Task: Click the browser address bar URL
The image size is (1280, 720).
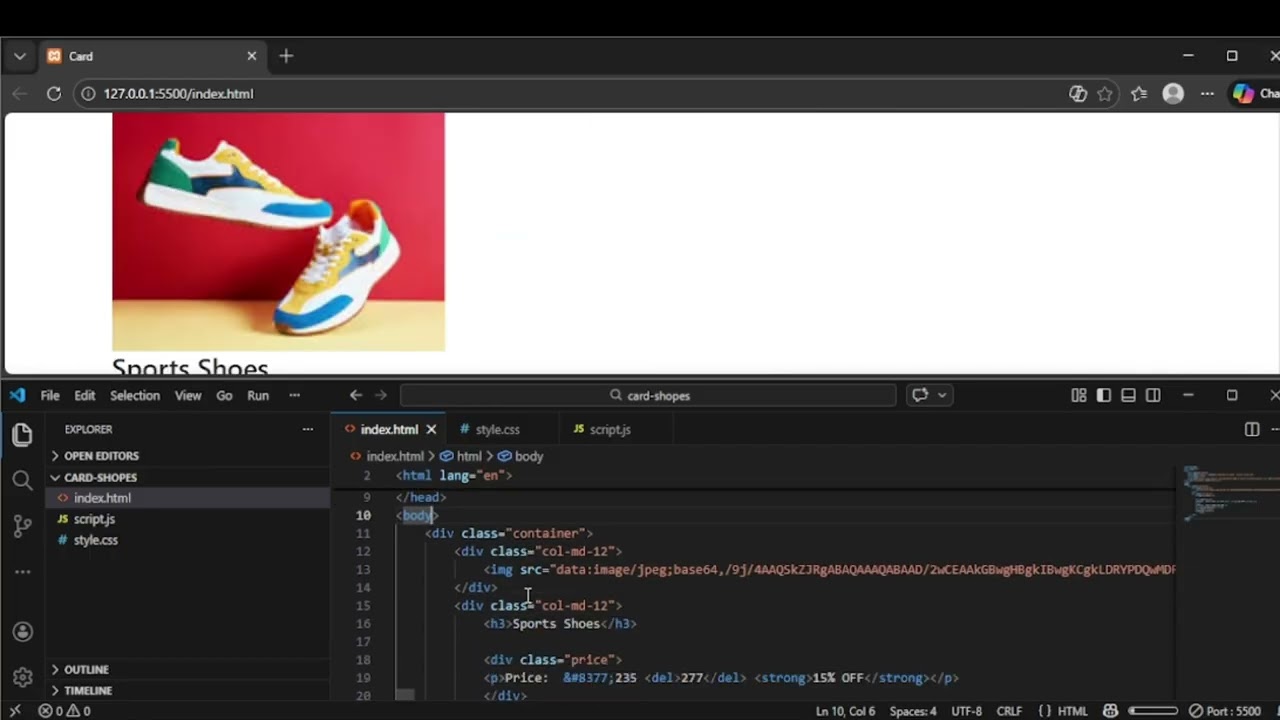Action: [178, 93]
